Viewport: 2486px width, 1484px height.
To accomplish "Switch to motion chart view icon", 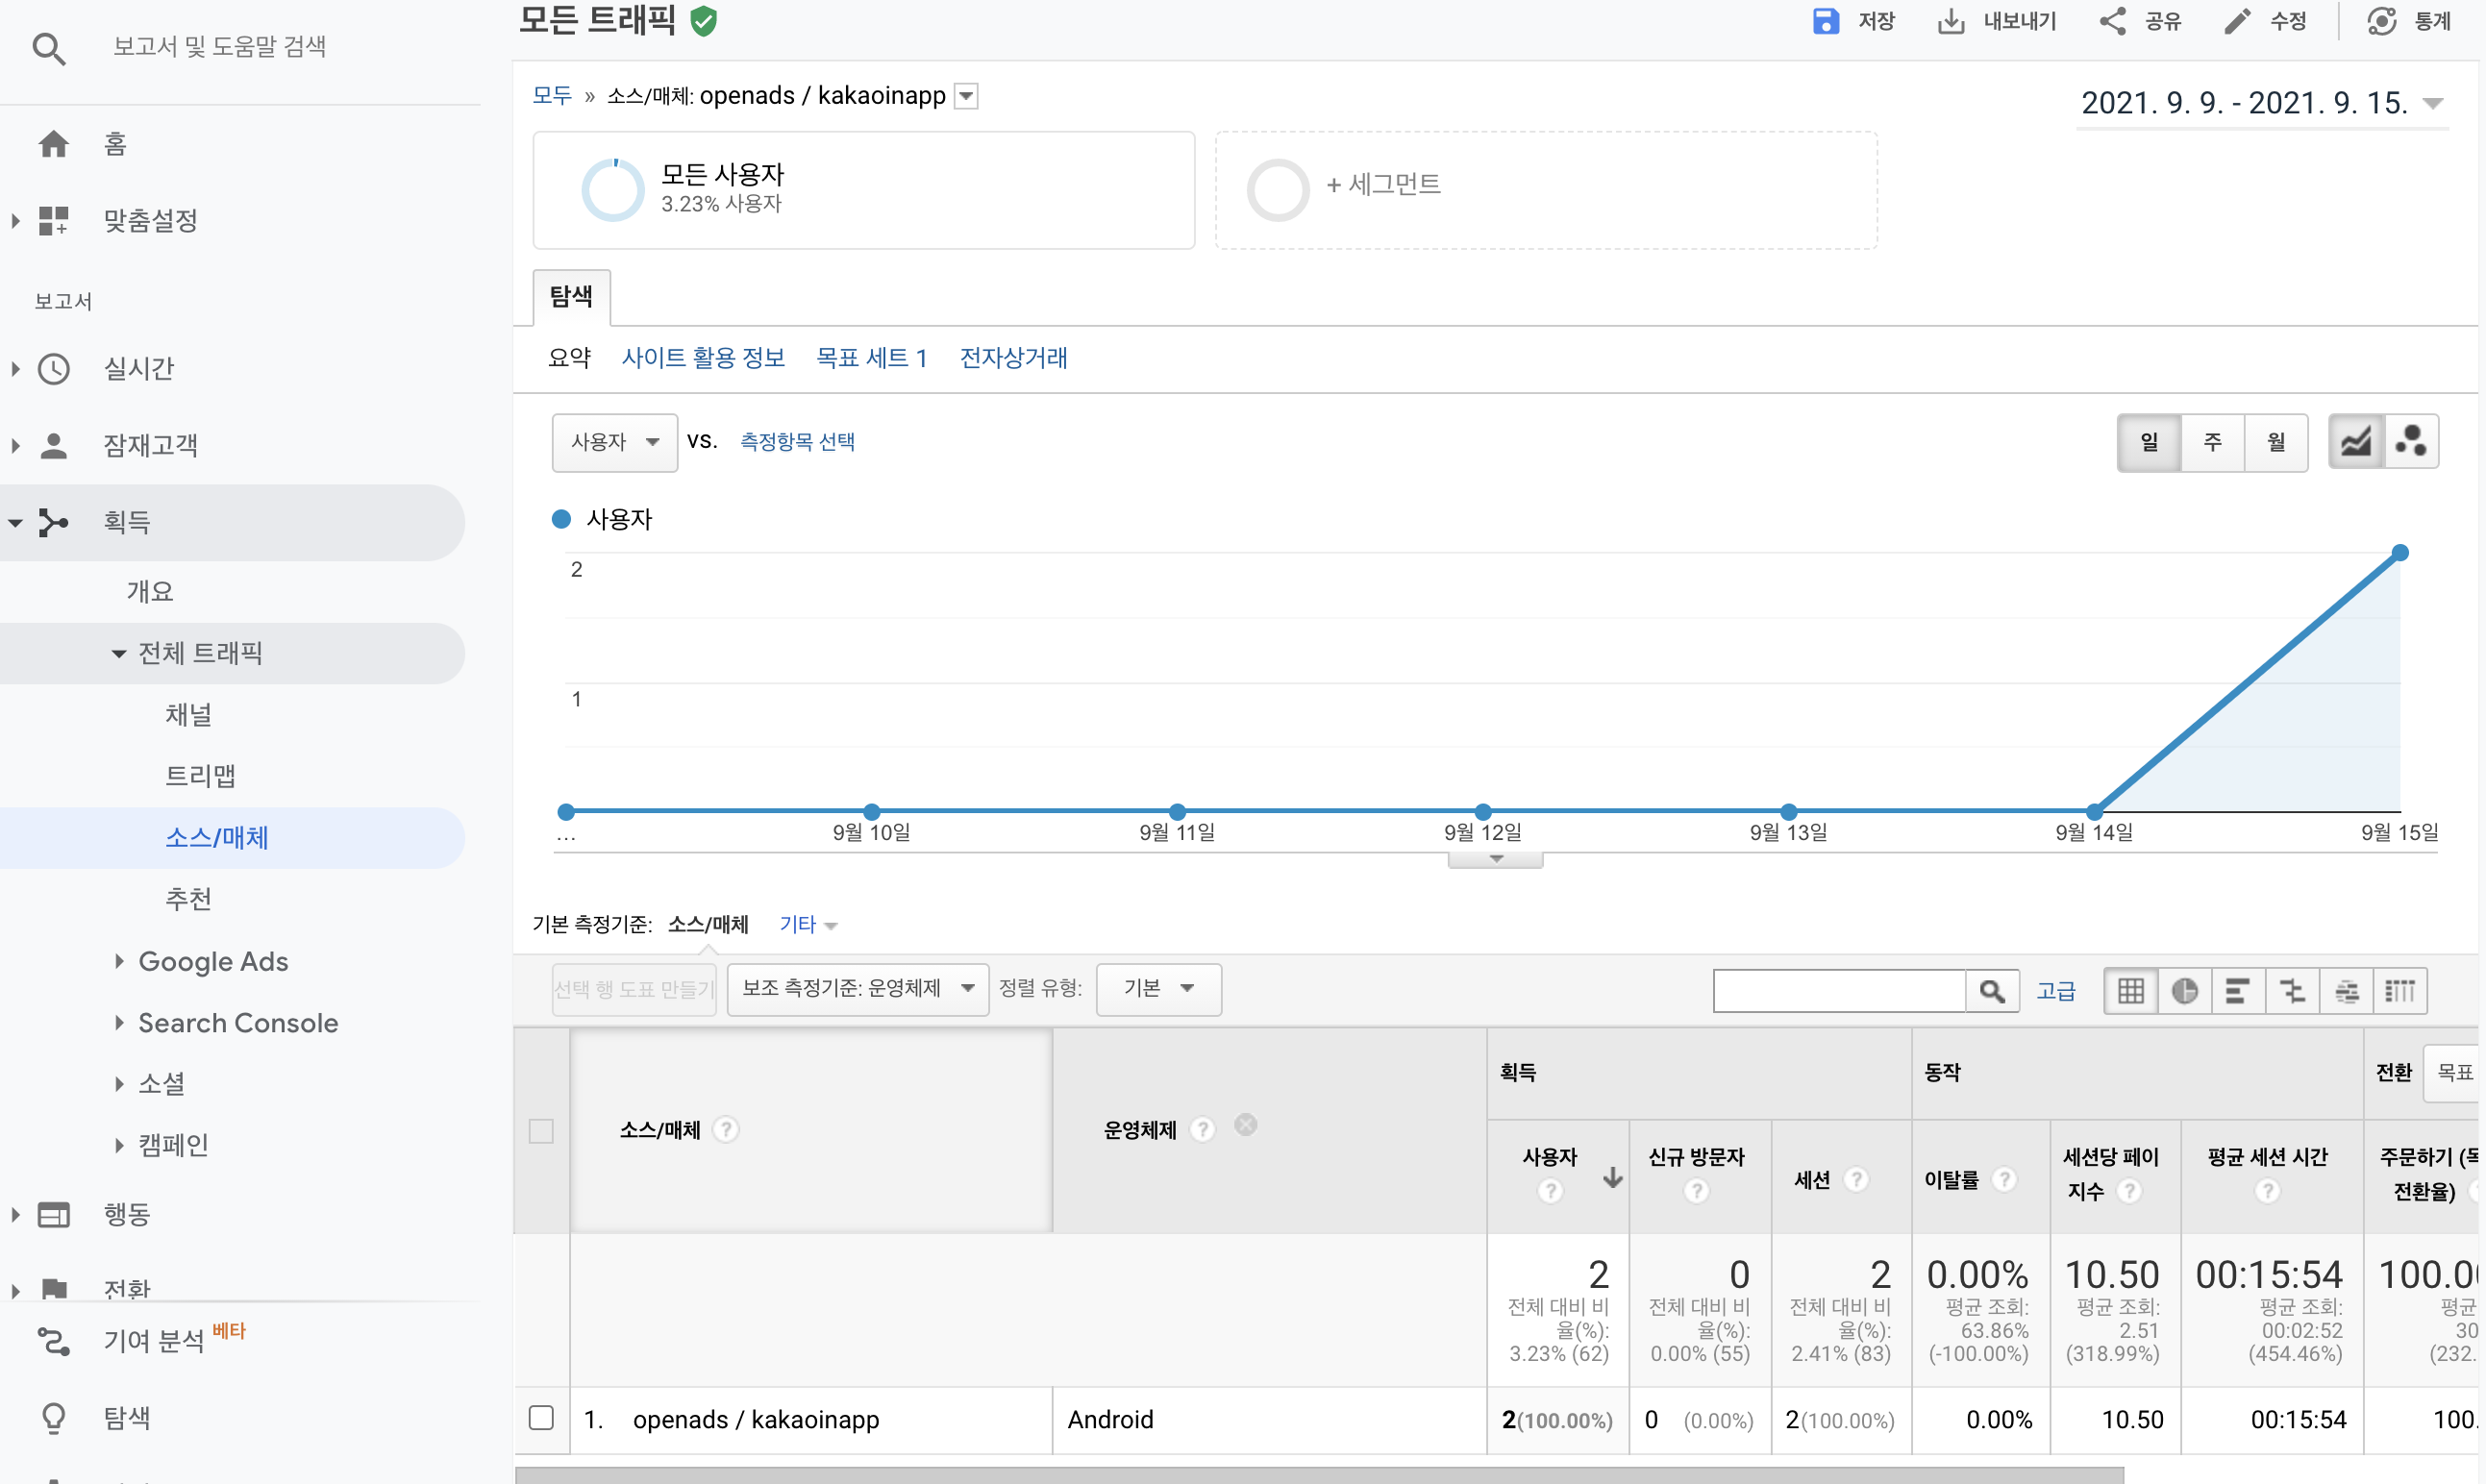I will click(2411, 442).
